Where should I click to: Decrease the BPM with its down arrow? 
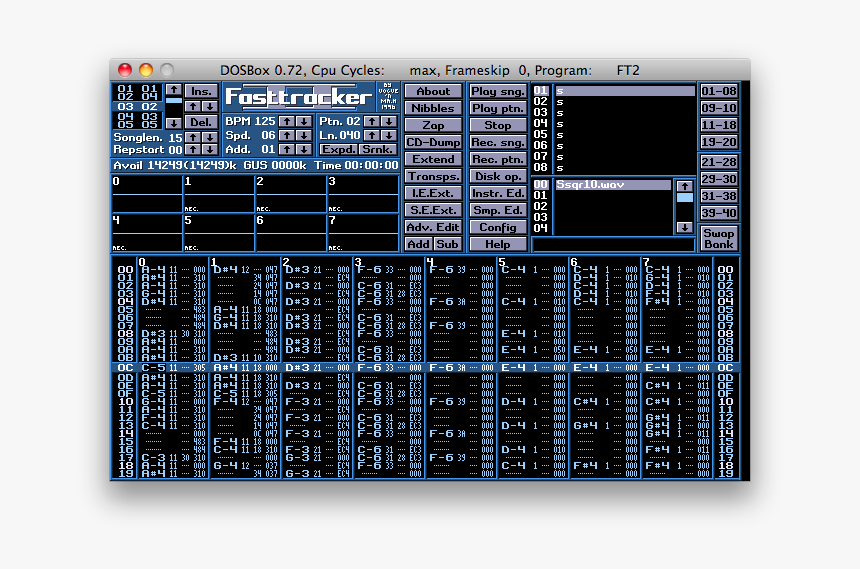[304, 121]
